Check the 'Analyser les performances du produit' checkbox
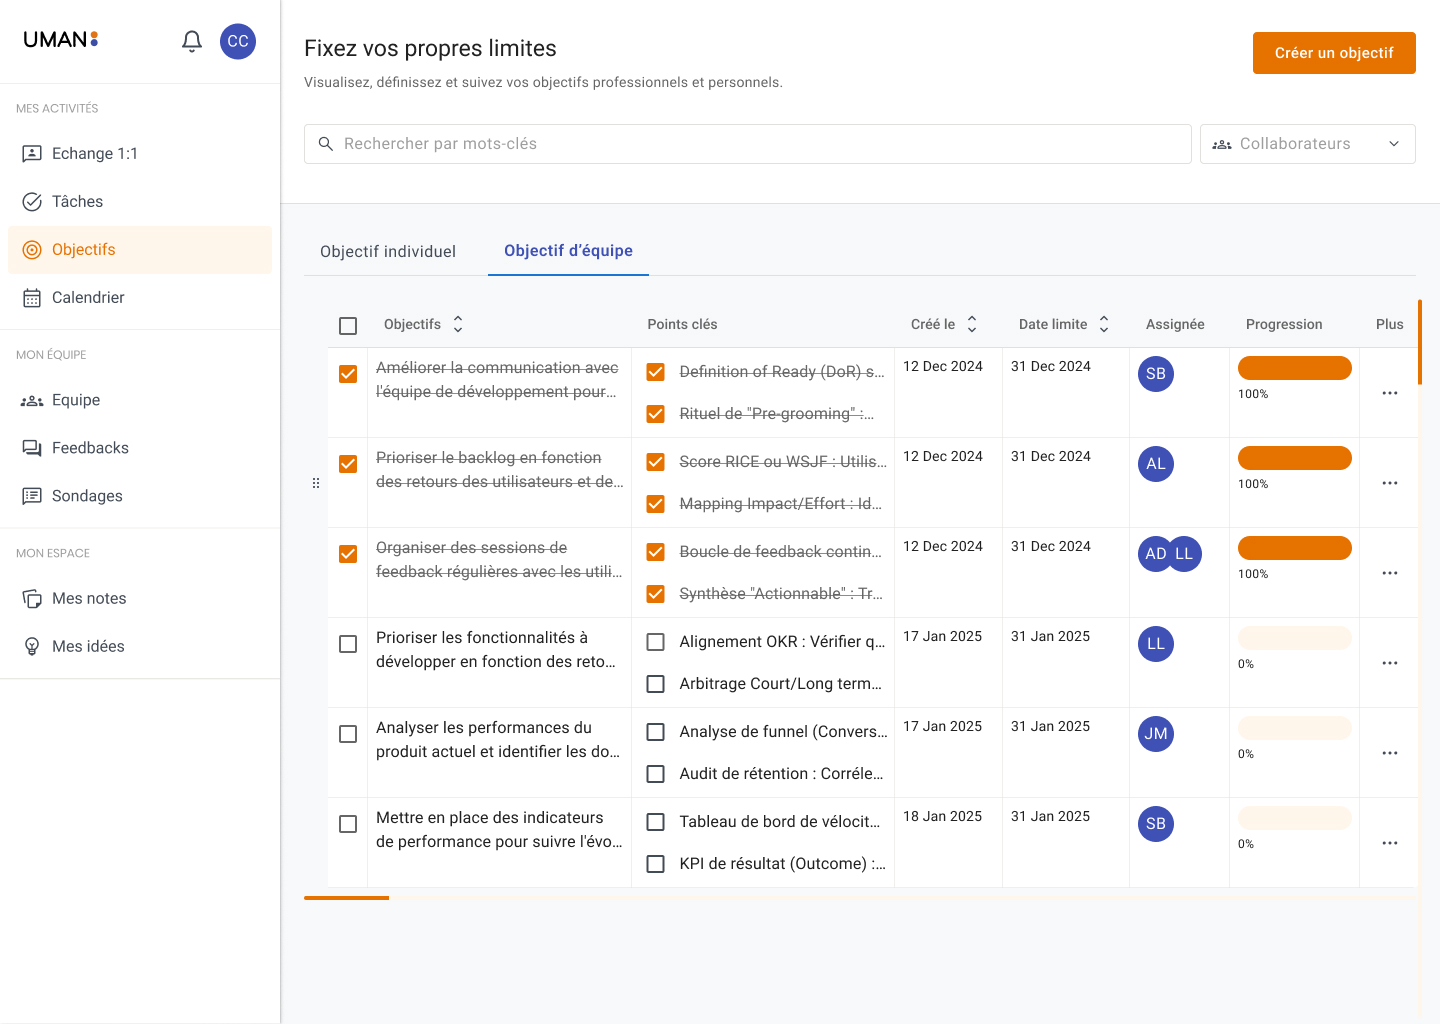Viewport: 1440px width, 1024px height. (347, 734)
